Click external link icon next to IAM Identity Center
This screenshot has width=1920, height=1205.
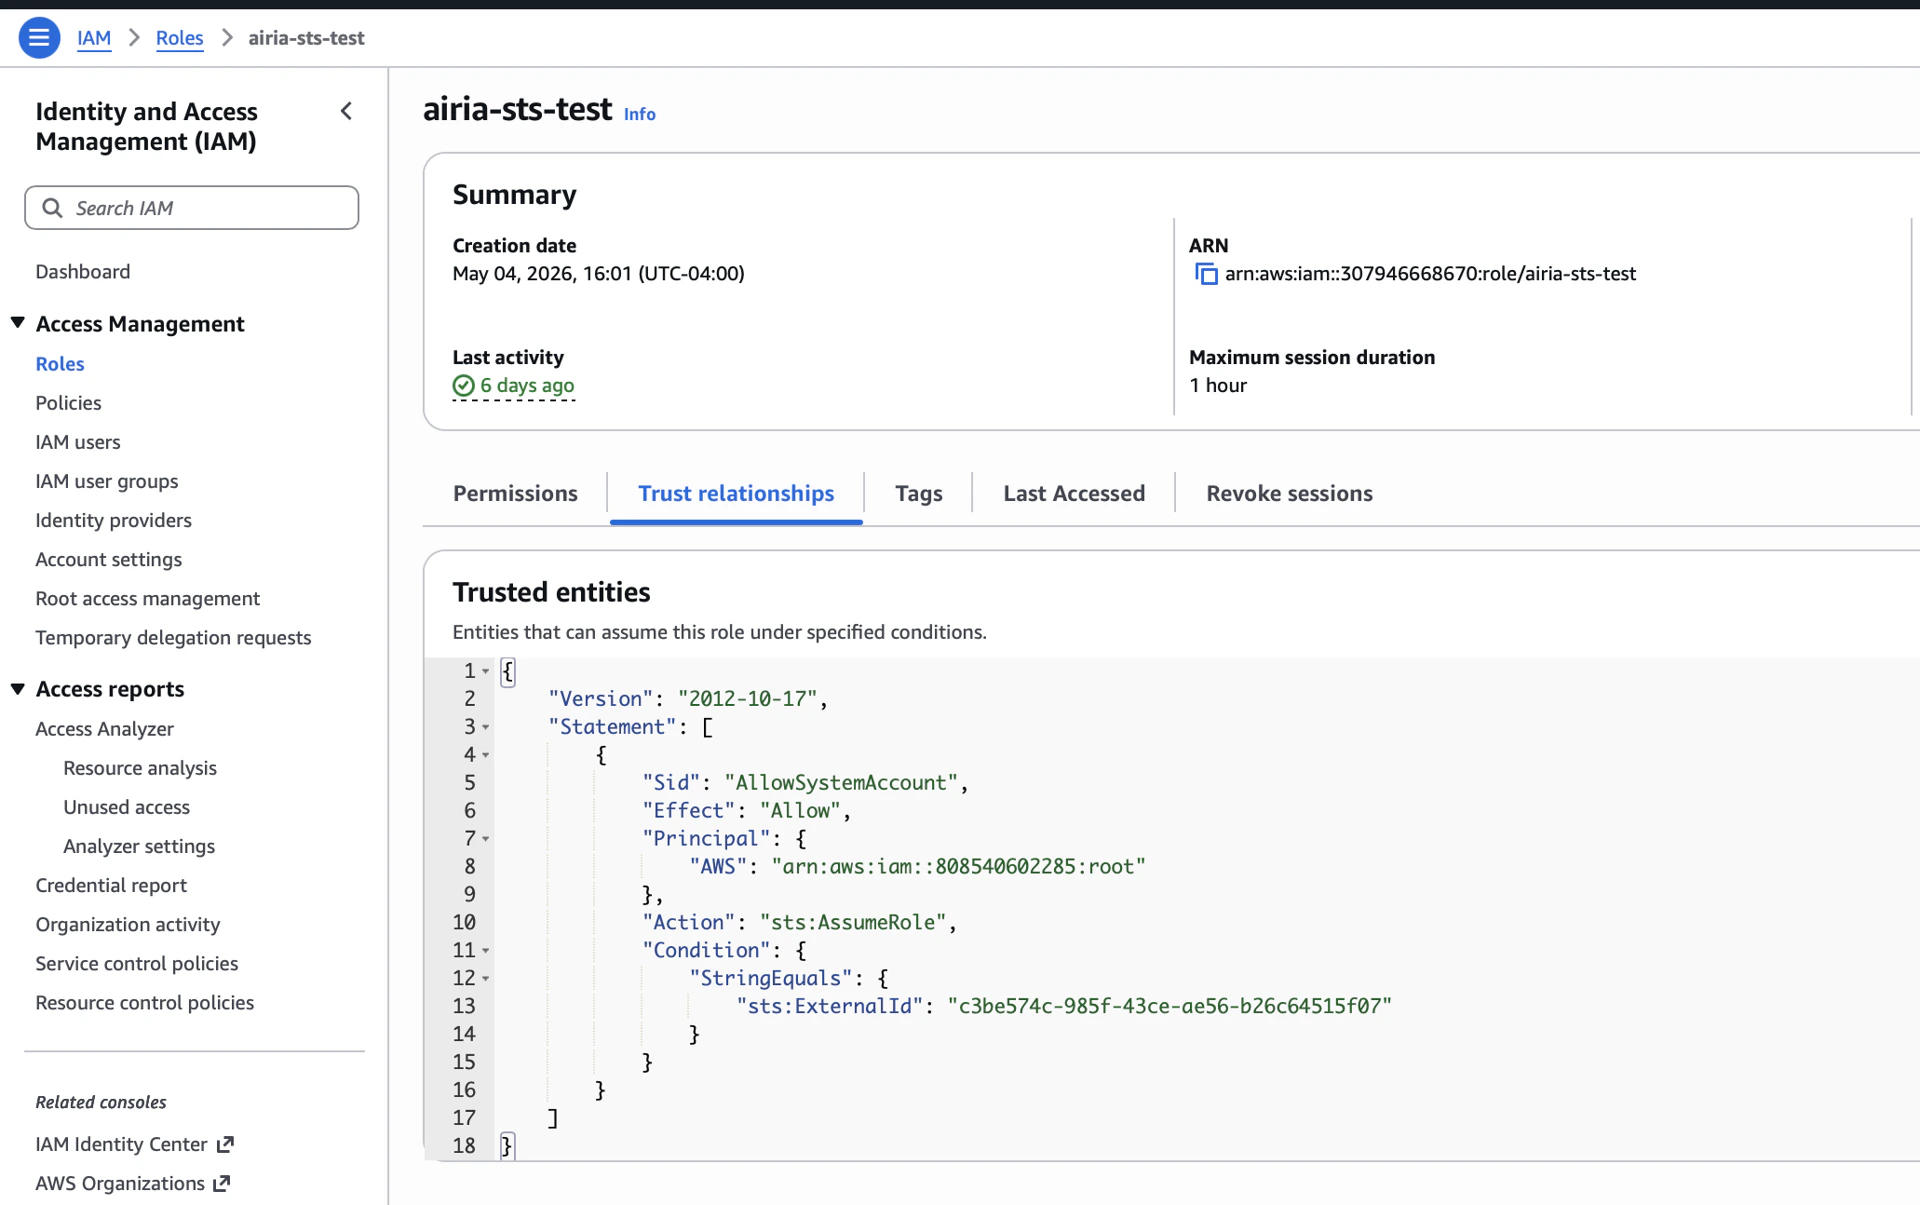point(226,1144)
